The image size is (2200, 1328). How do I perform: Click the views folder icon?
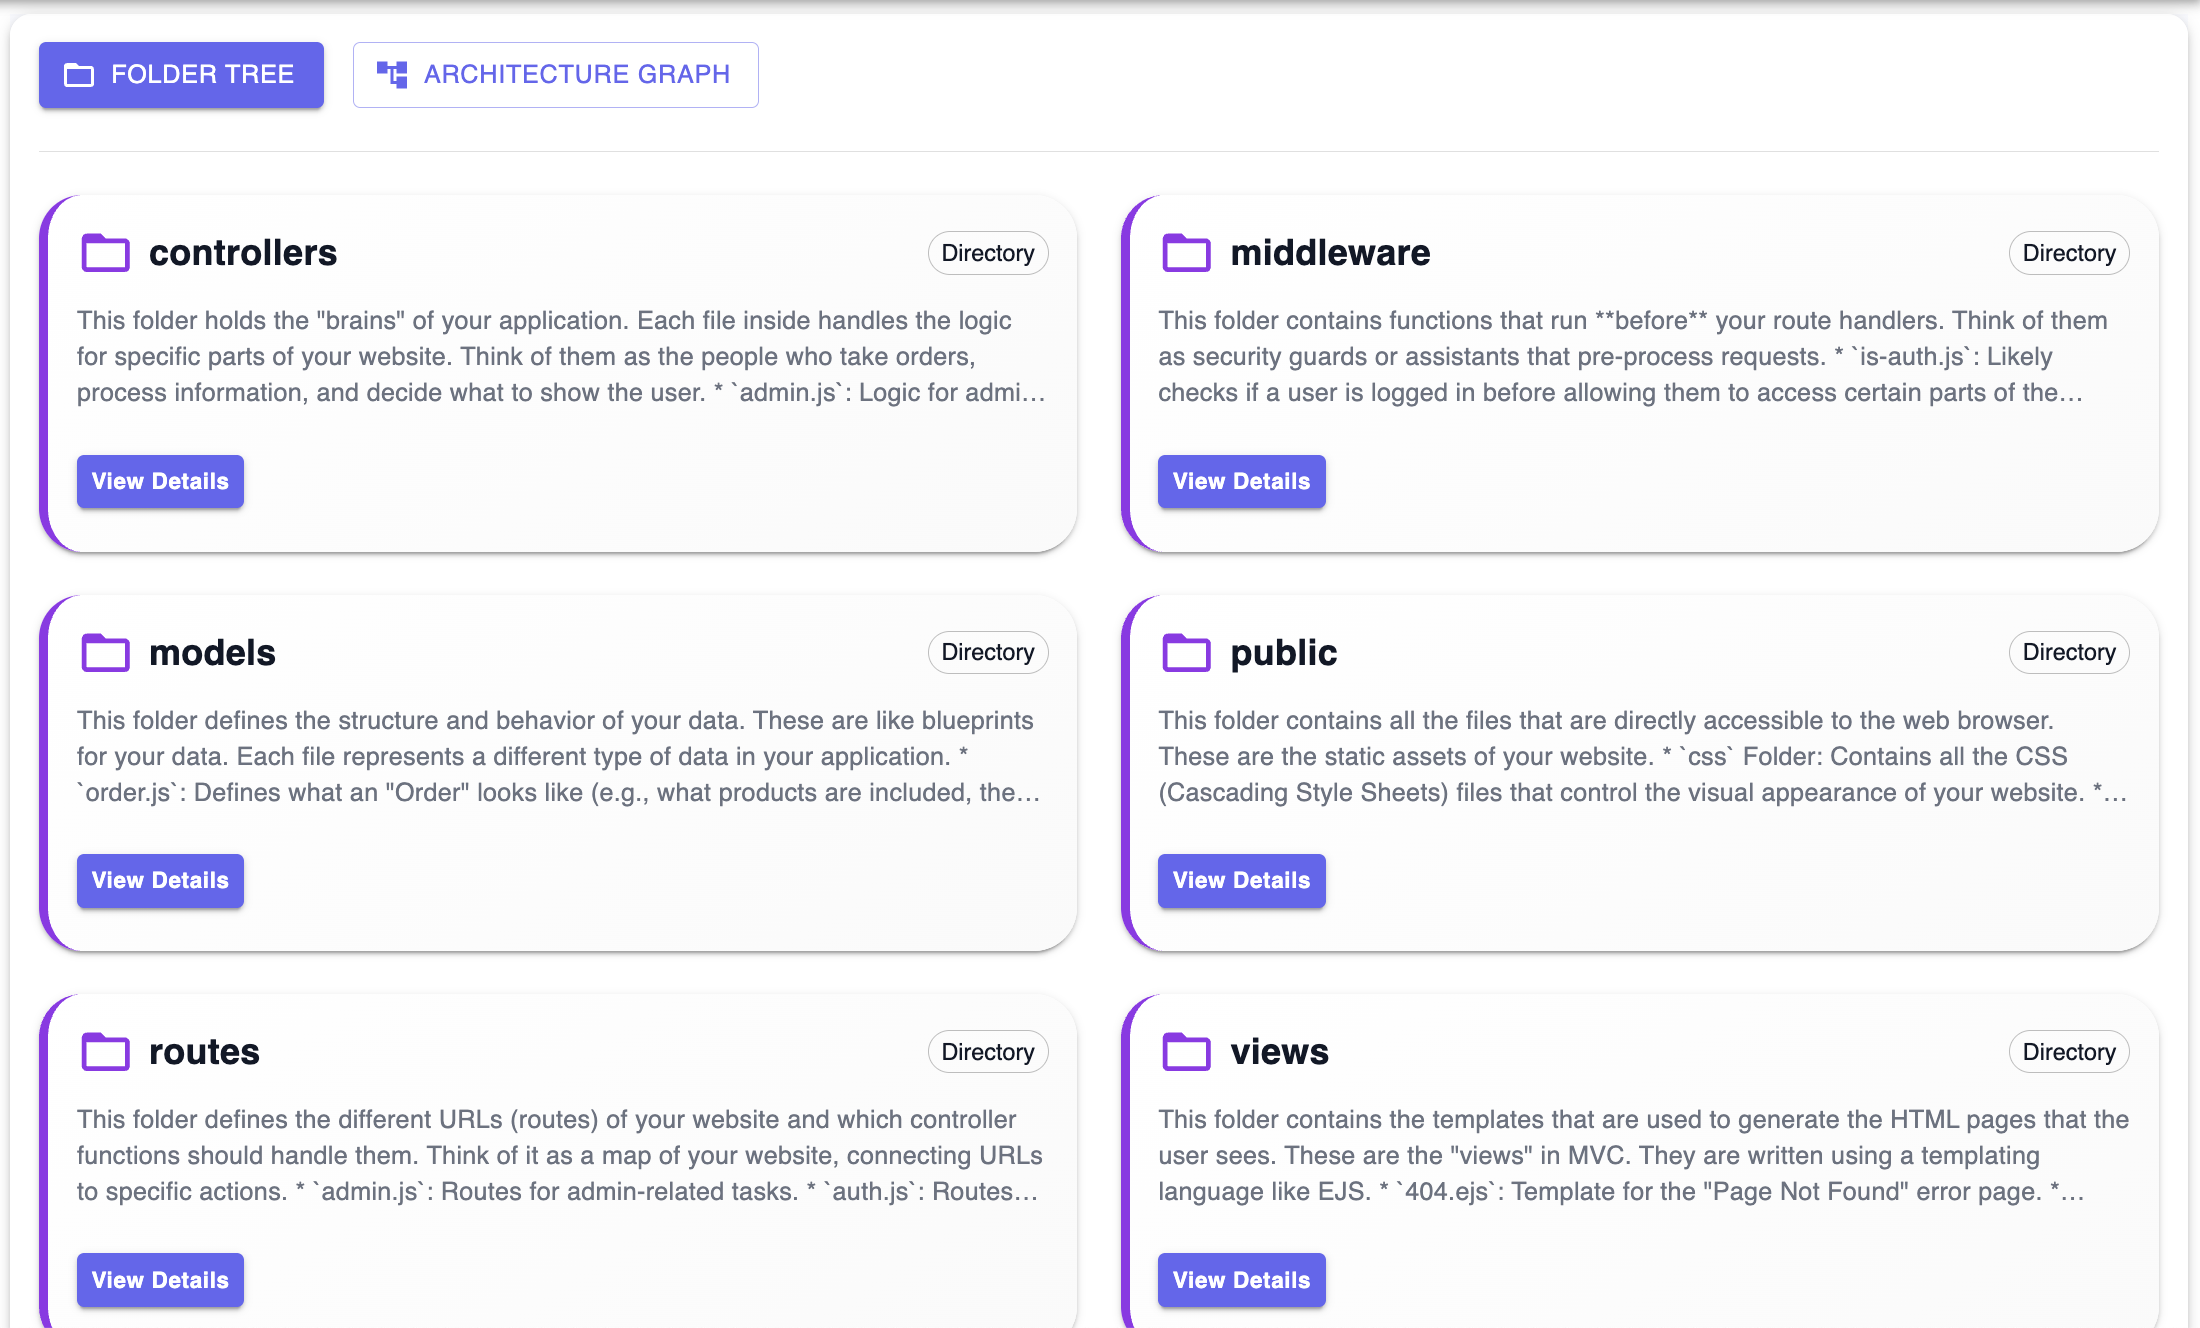pyautogui.click(x=1186, y=1052)
